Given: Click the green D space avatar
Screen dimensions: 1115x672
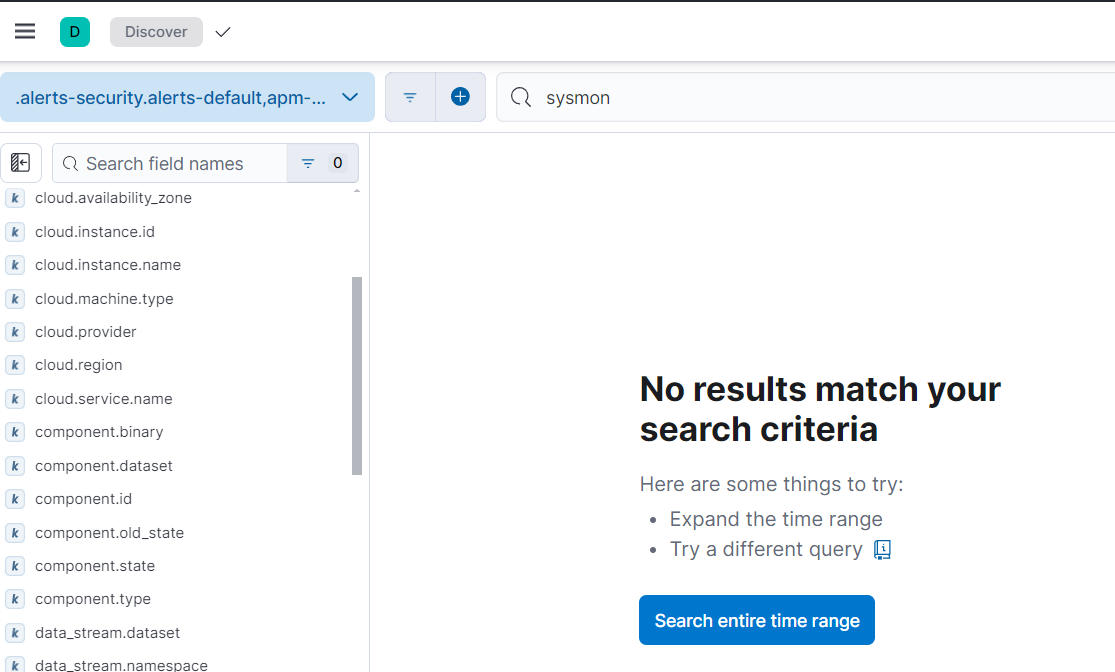Looking at the screenshot, I should 75,32.
